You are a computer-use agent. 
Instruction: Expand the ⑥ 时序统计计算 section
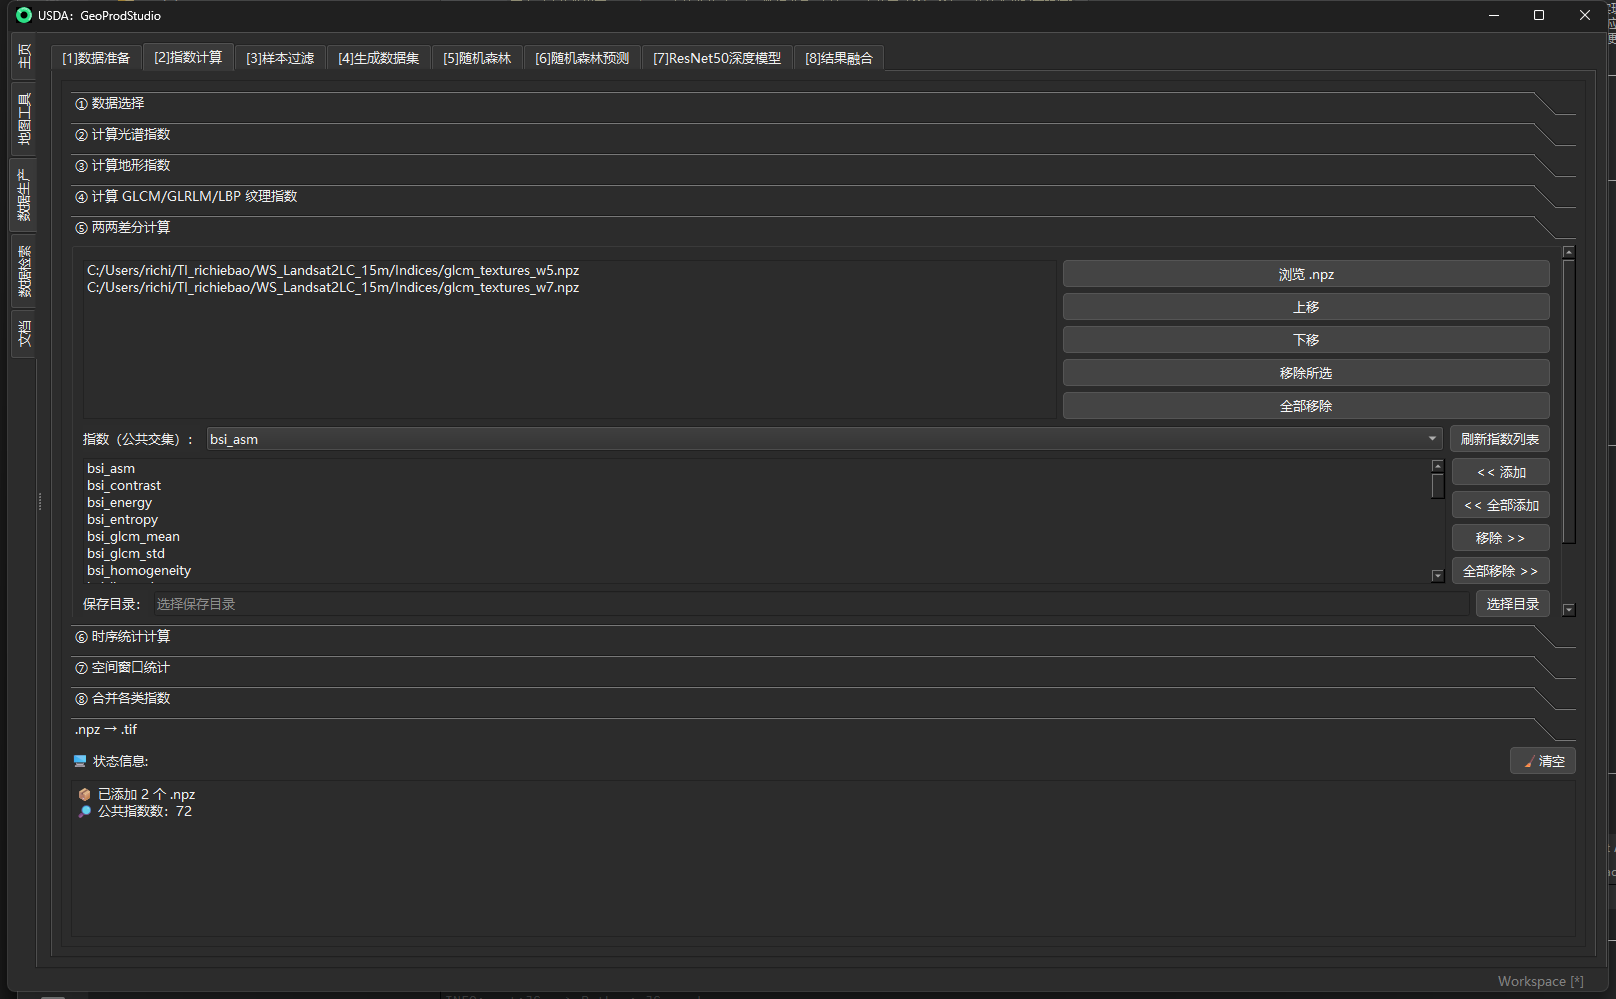coord(130,636)
